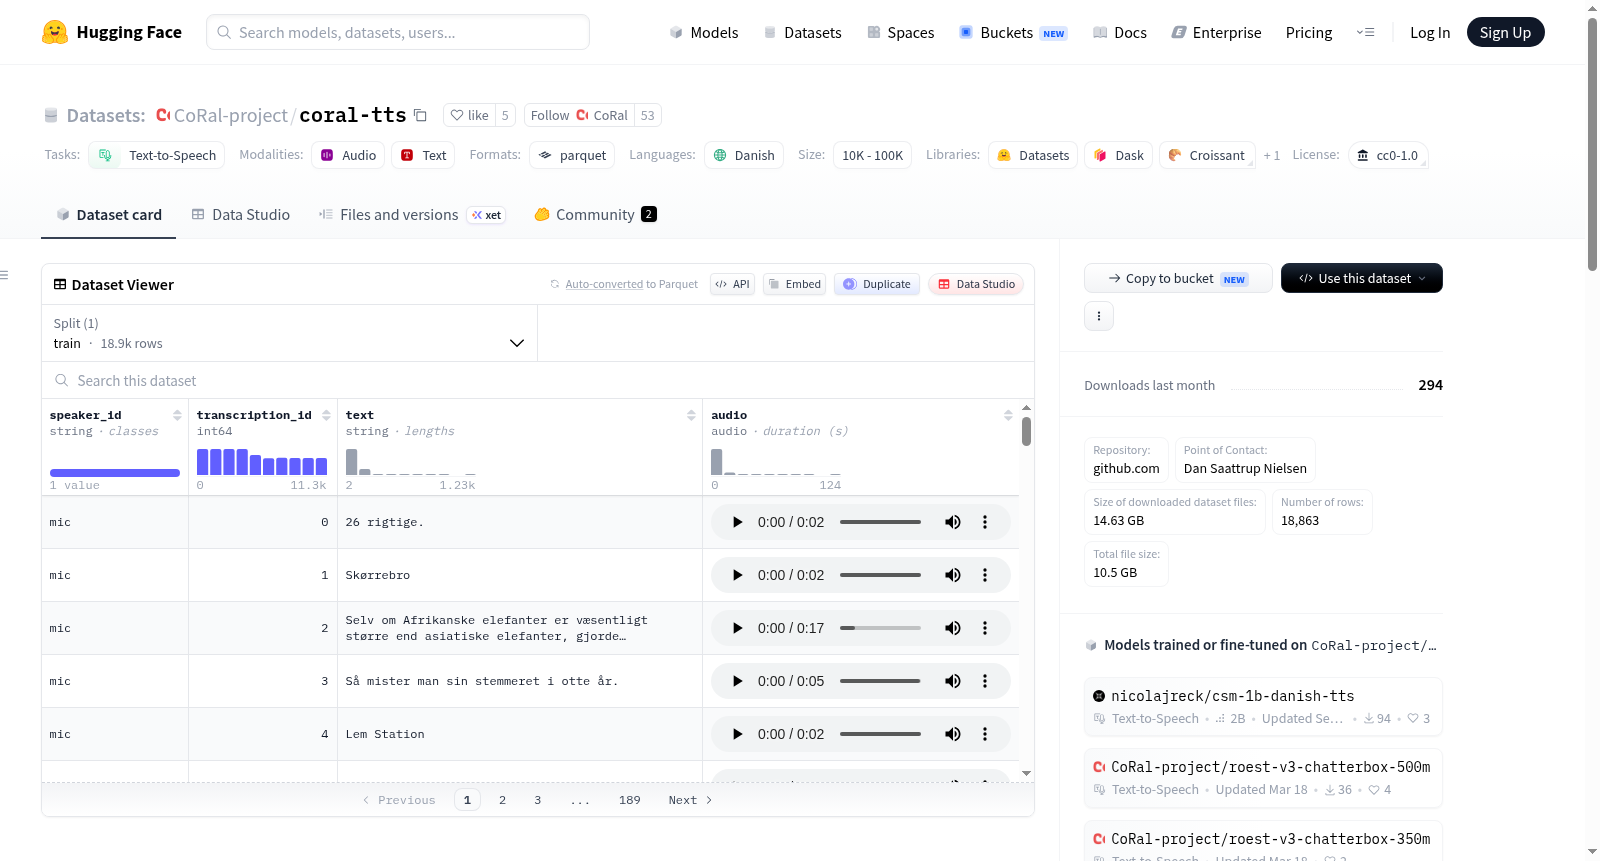Expand the Split train dropdown
This screenshot has height=861, width=1600.
(x=289, y=333)
